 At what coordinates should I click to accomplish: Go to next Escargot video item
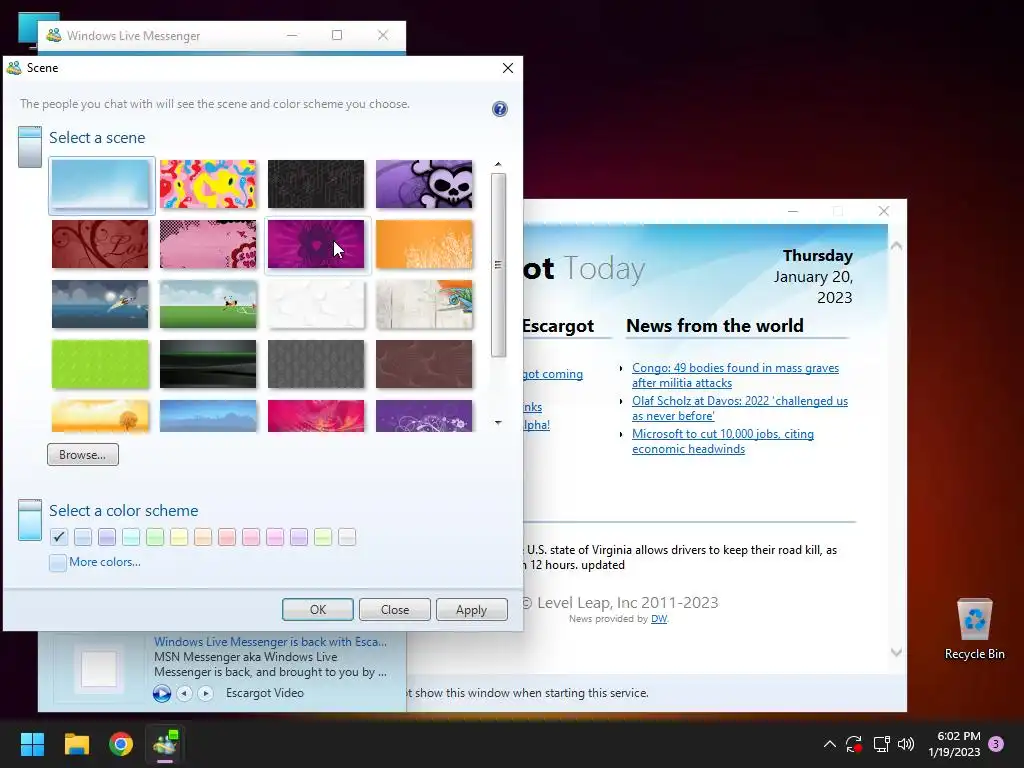pyautogui.click(x=205, y=693)
